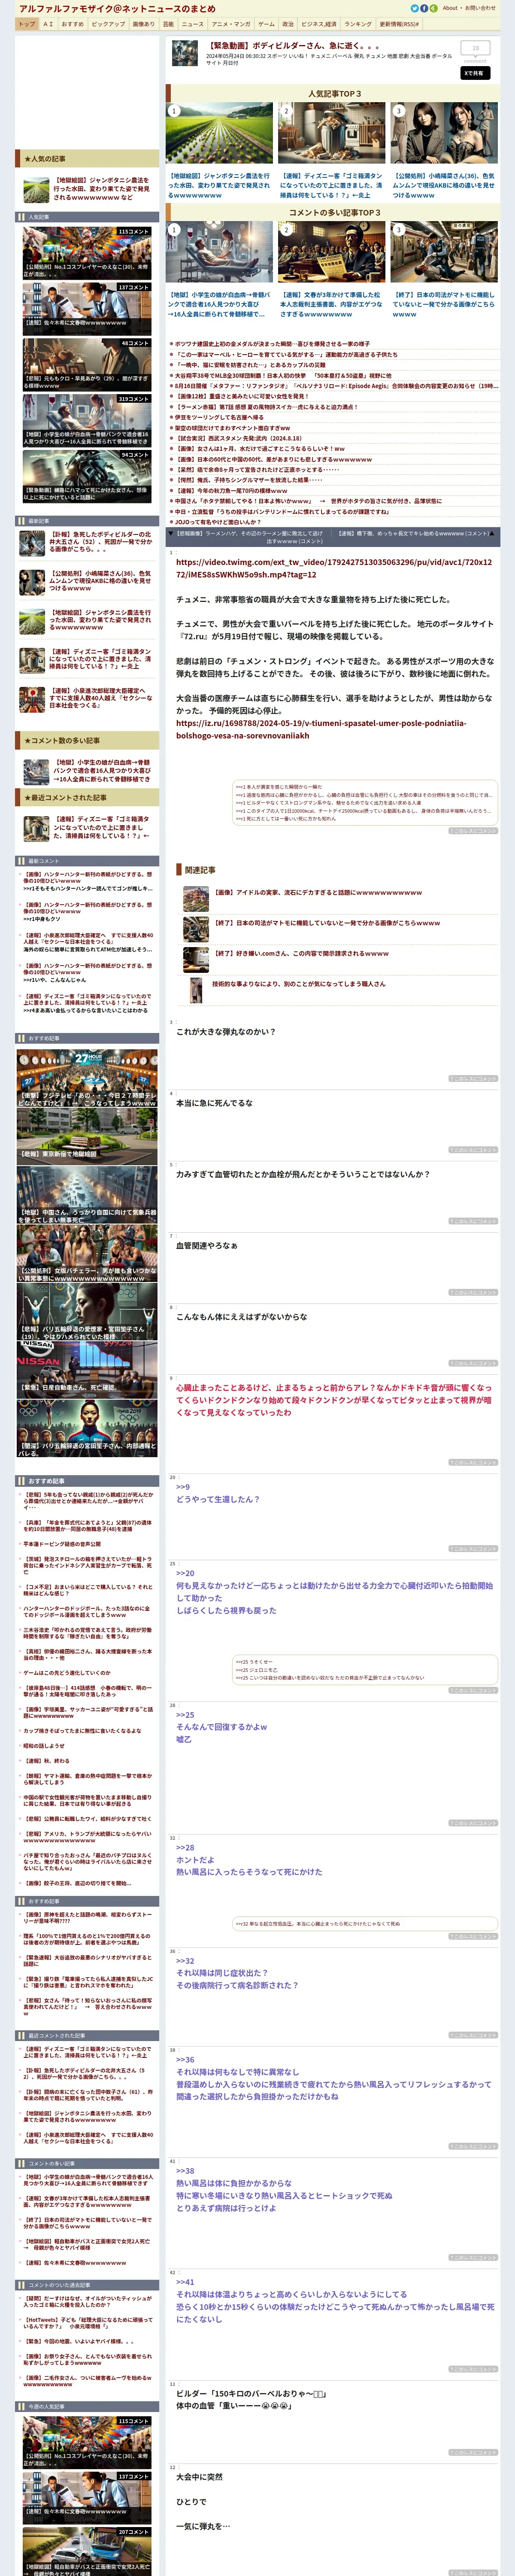The image size is (515, 2576).
Task: Click the >>28 reply anchor in comment 32
Action: click(185, 1847)
